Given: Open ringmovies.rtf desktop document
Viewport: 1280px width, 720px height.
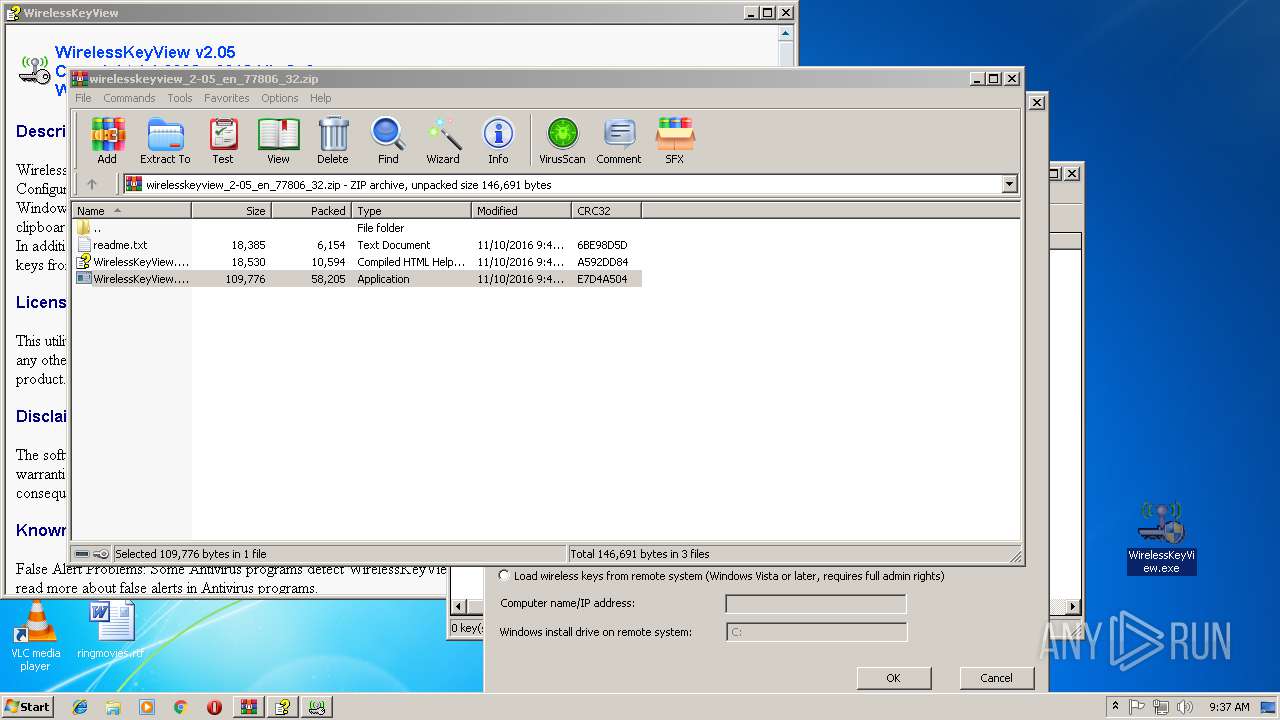Looking at the screenshot, I should pos(110,630).
